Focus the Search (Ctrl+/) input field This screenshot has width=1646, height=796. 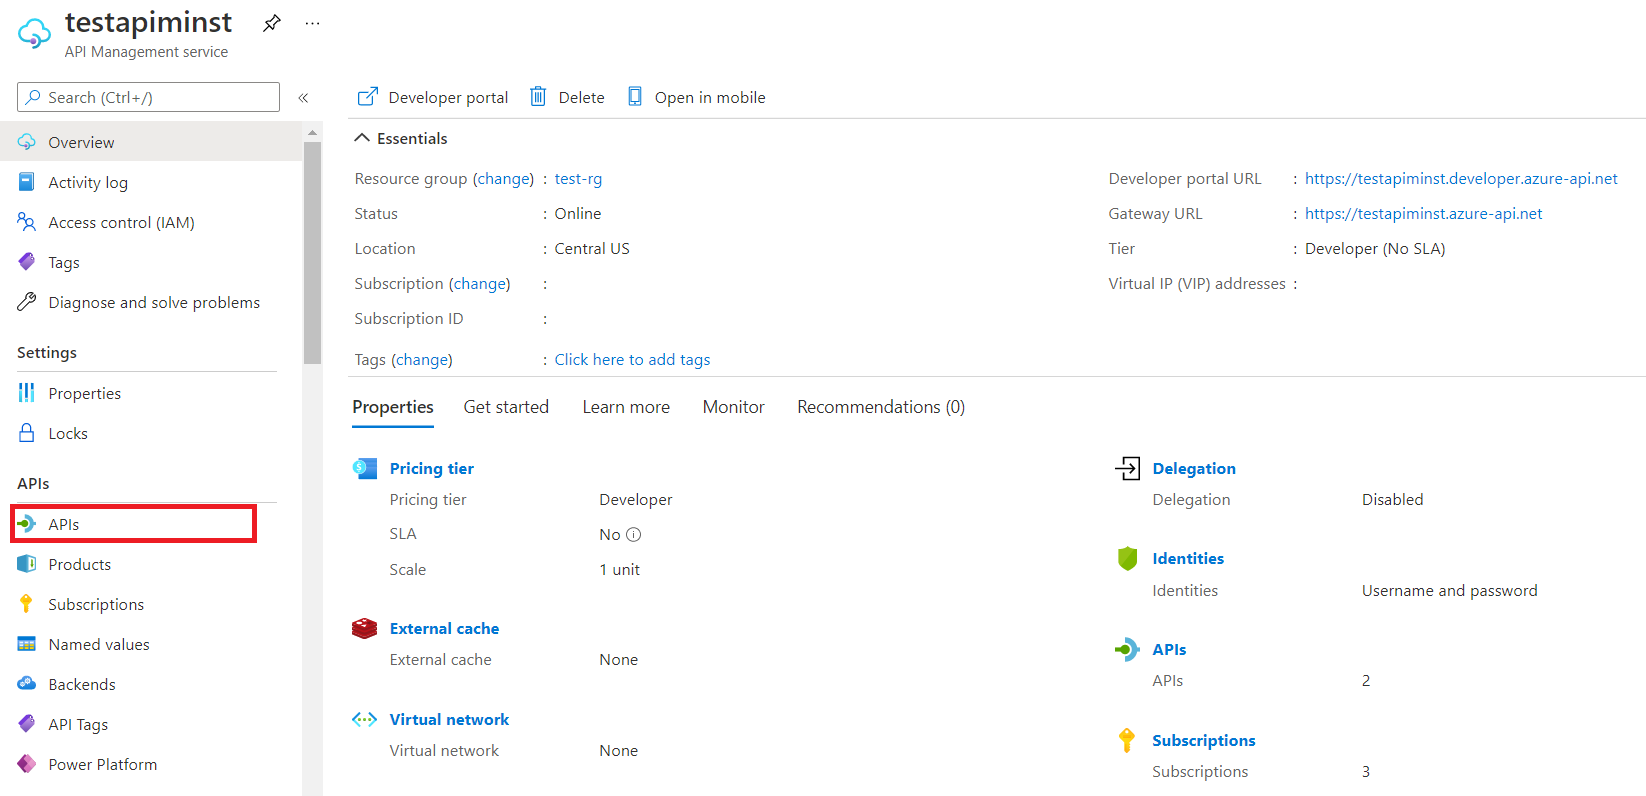pos(148,97)
